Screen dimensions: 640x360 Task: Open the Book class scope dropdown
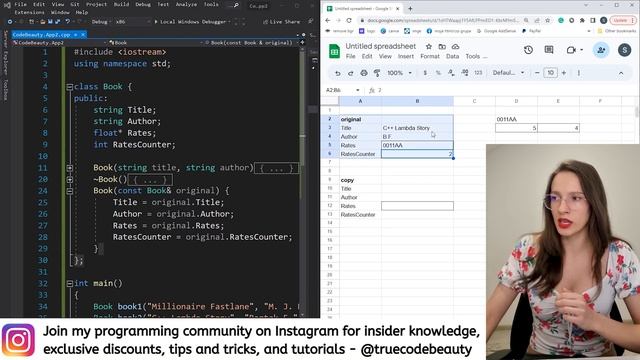pos(155,42)
